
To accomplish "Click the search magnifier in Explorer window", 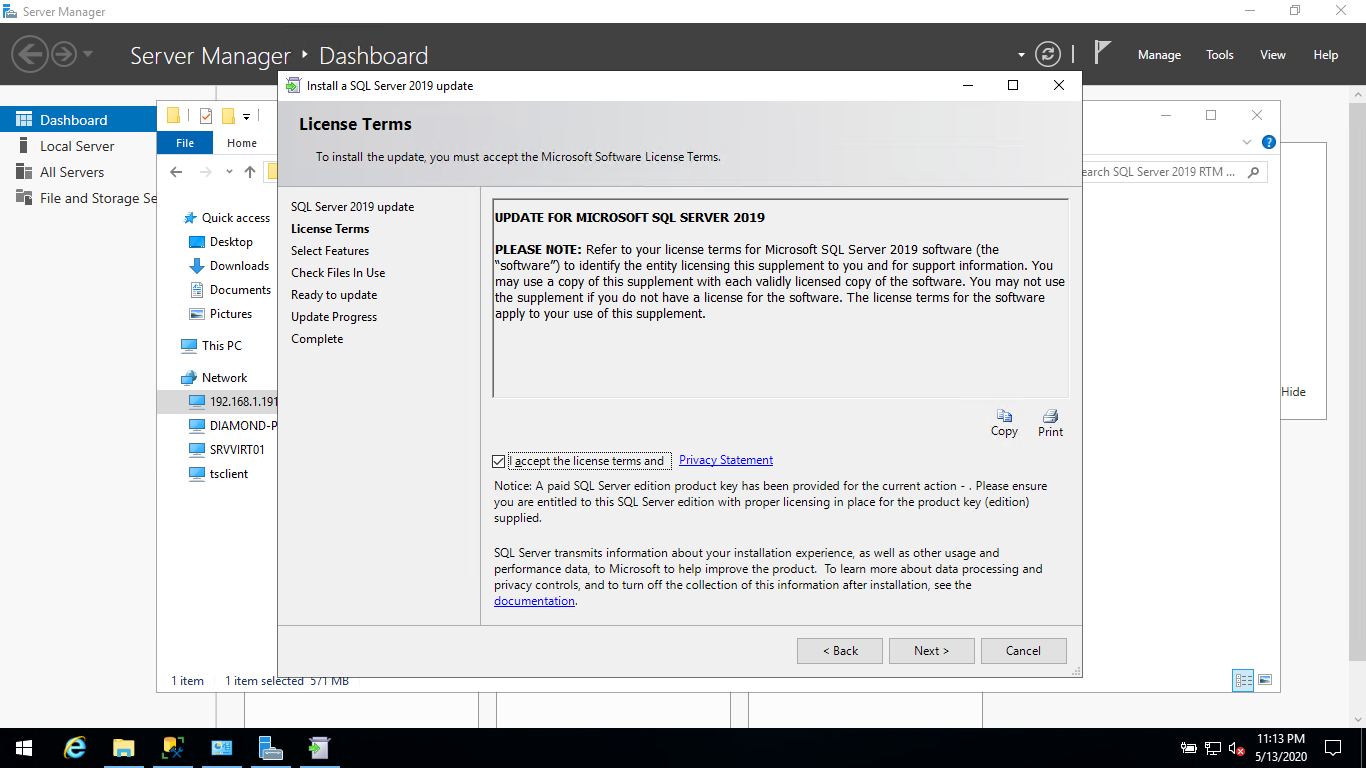I will tap(1255, 172).
